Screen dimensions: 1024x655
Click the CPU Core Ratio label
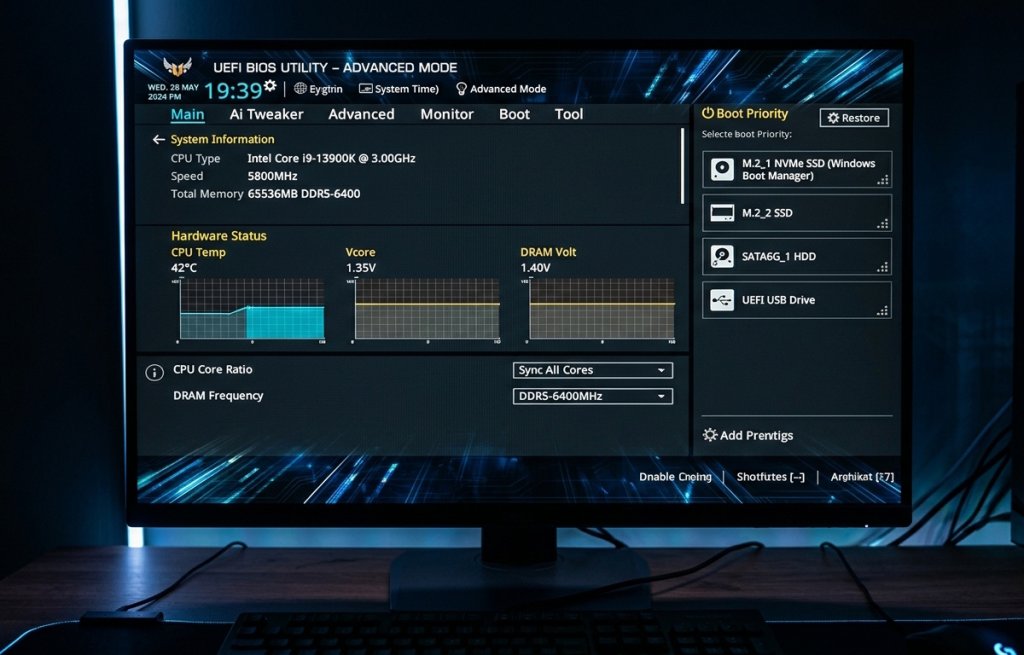coord(212,370)
